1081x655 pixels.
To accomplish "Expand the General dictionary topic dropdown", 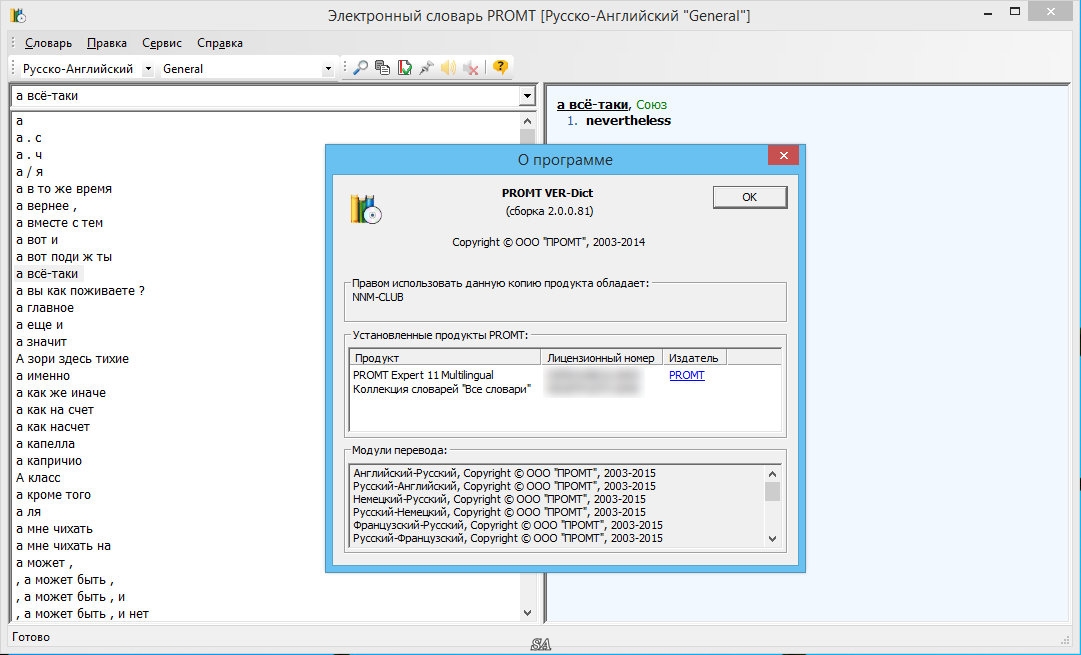I will 328,69.
